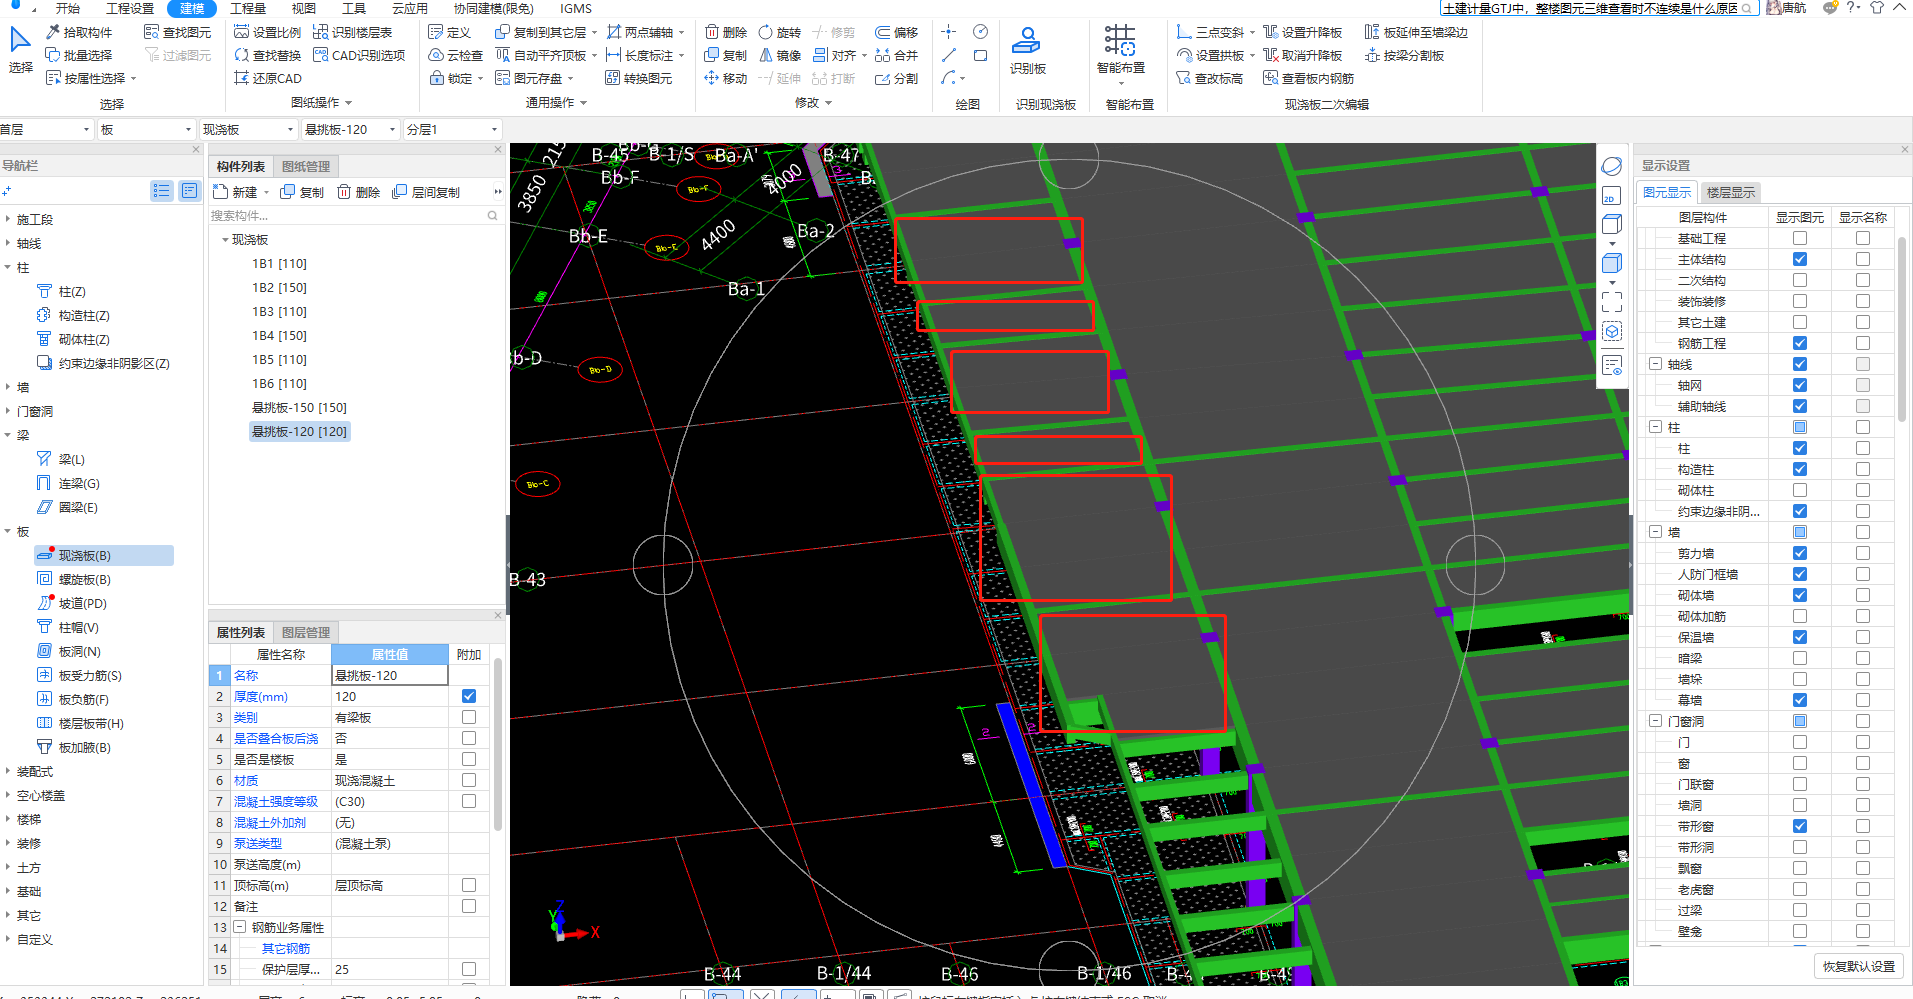Expand 墙 category in navigation bar
Viewport: 1913px width, 999px height.
8,387
